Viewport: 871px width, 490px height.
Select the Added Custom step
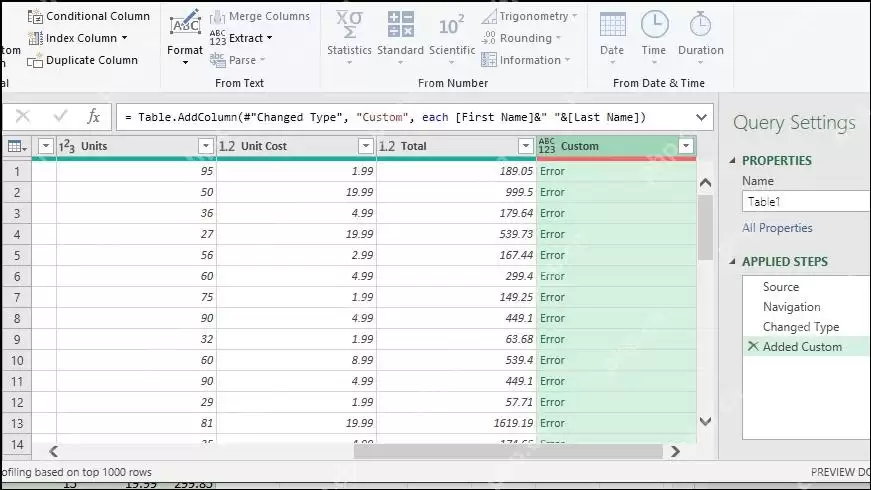coord(806,347)
